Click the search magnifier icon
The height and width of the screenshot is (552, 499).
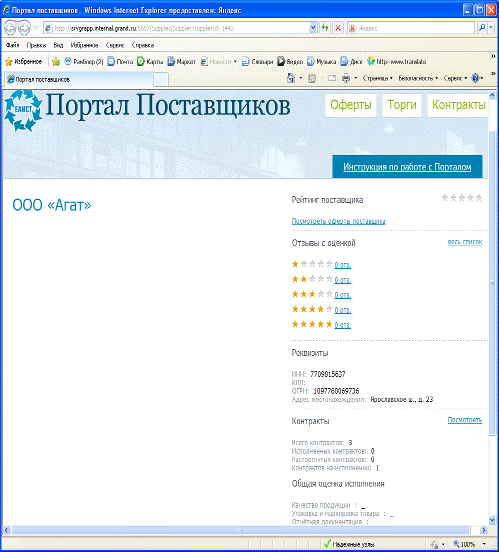click(482, 27)
